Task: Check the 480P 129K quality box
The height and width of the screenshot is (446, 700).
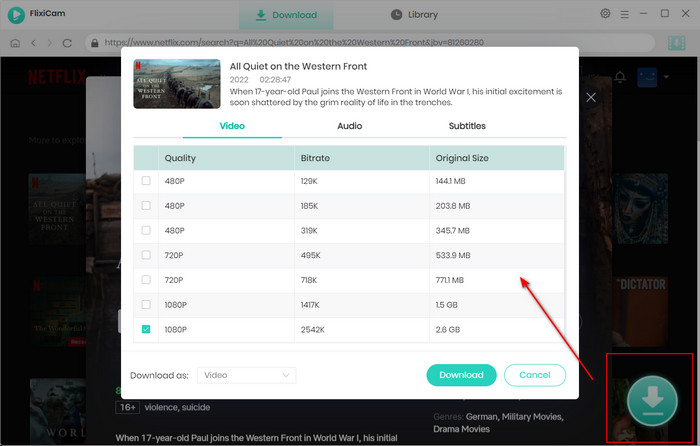Action: 146,180
